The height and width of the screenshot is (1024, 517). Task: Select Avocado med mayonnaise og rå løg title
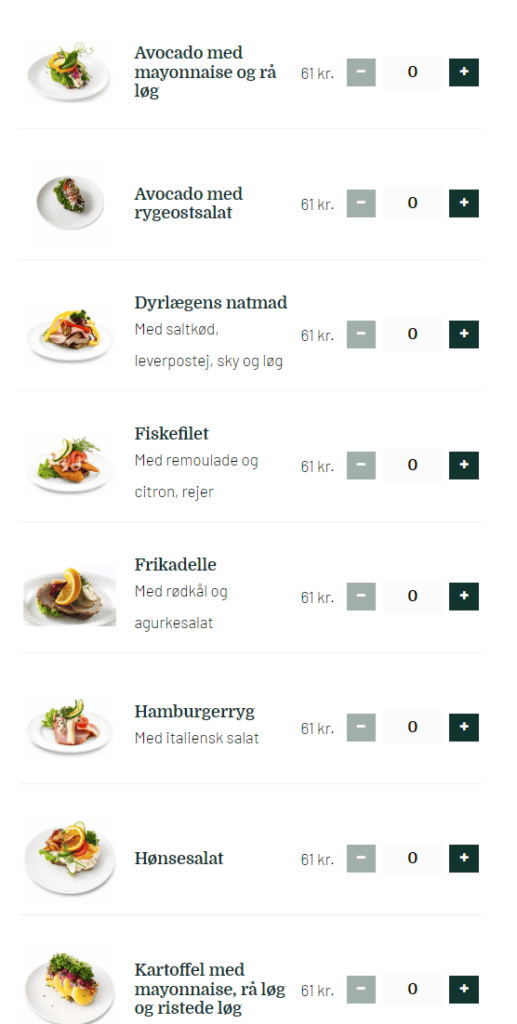[205, 72]
